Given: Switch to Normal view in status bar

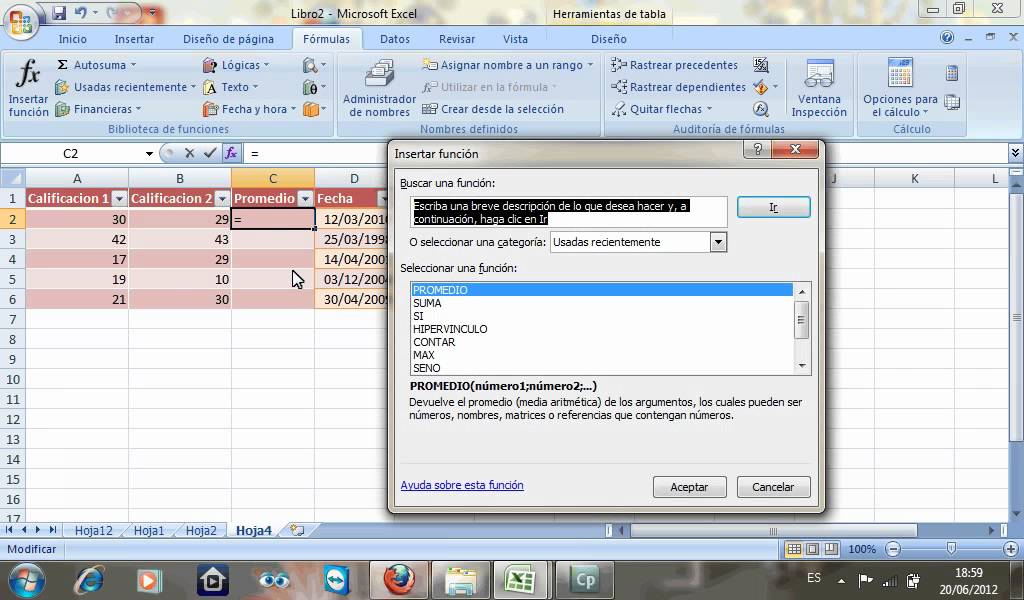Looking at the screenshot, I should click(794, 549).
